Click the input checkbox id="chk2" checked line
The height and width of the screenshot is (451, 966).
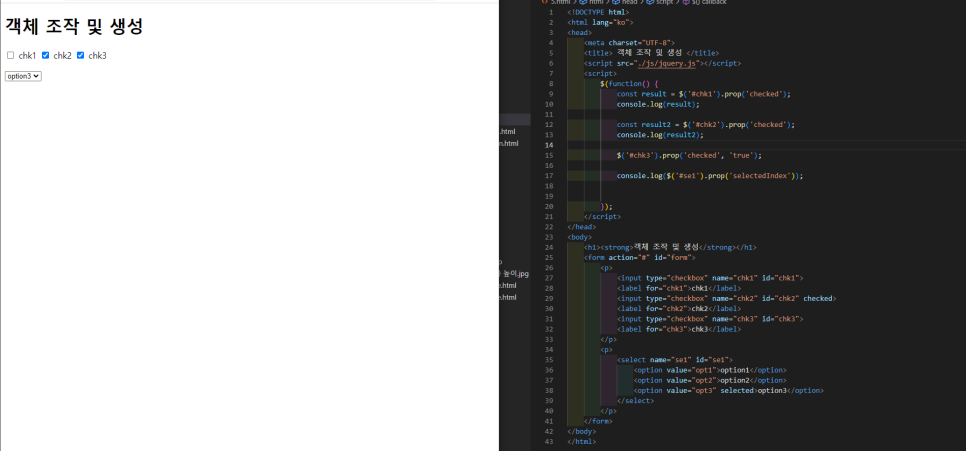[726, 298]
